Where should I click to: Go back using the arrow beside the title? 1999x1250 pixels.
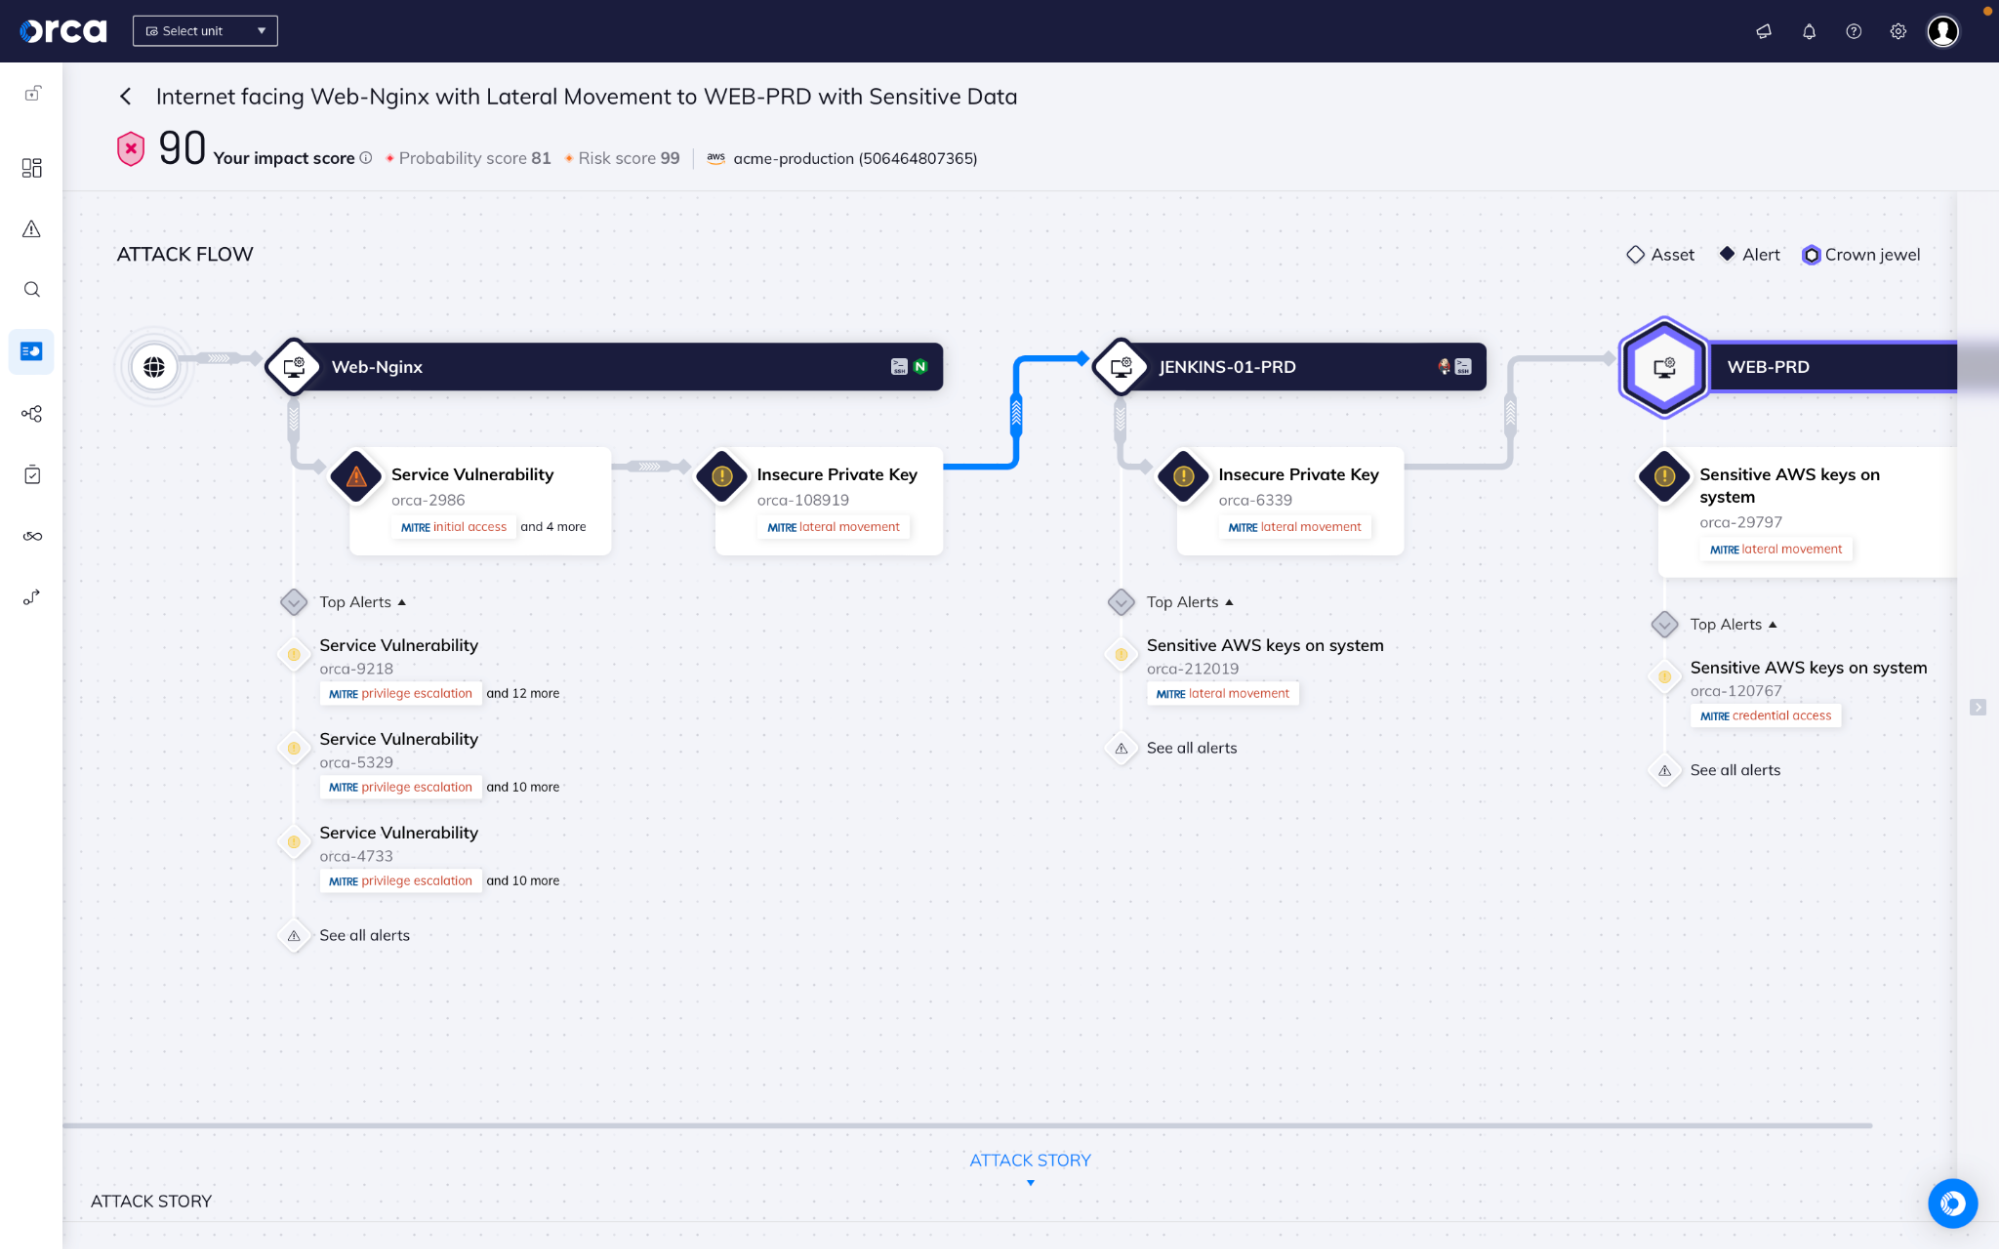(126, 96)
